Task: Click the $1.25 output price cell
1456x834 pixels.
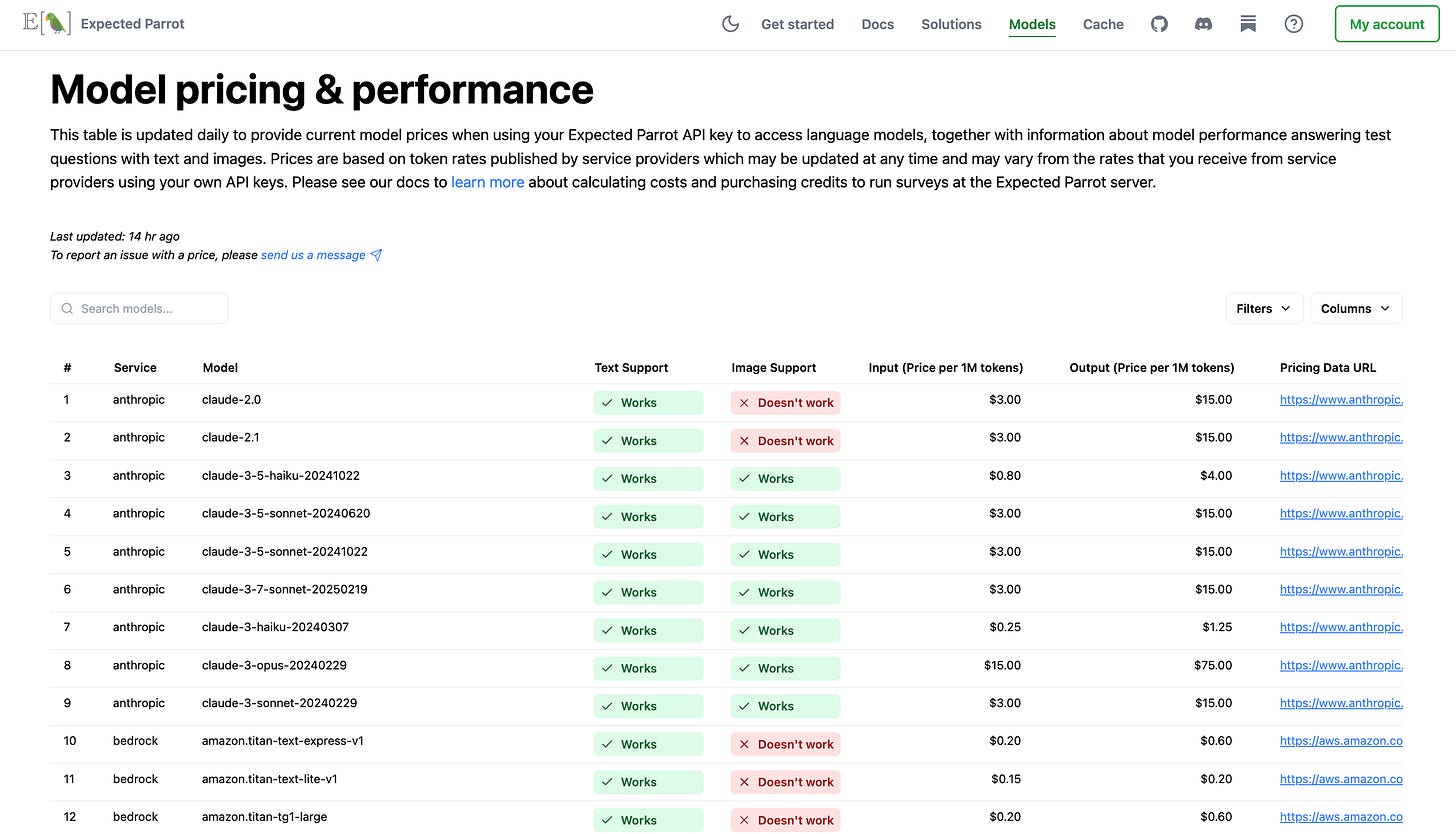Action: click(x=1217, y=628)
